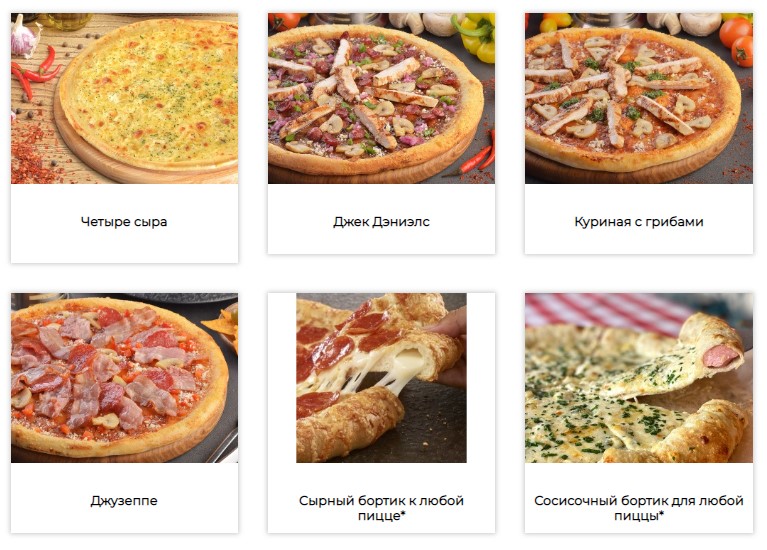The width and height of the screenshot is (767, 550).
Task: Select the Куриная с грибами title
Action: click(639, 222)
